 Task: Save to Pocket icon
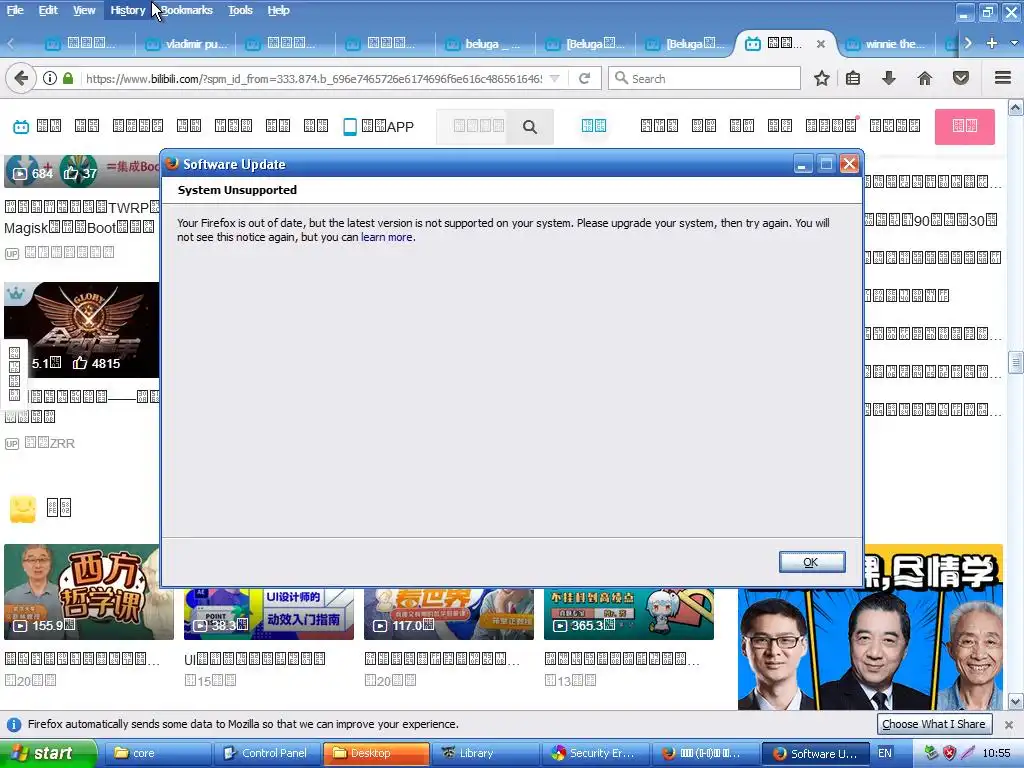961,78
